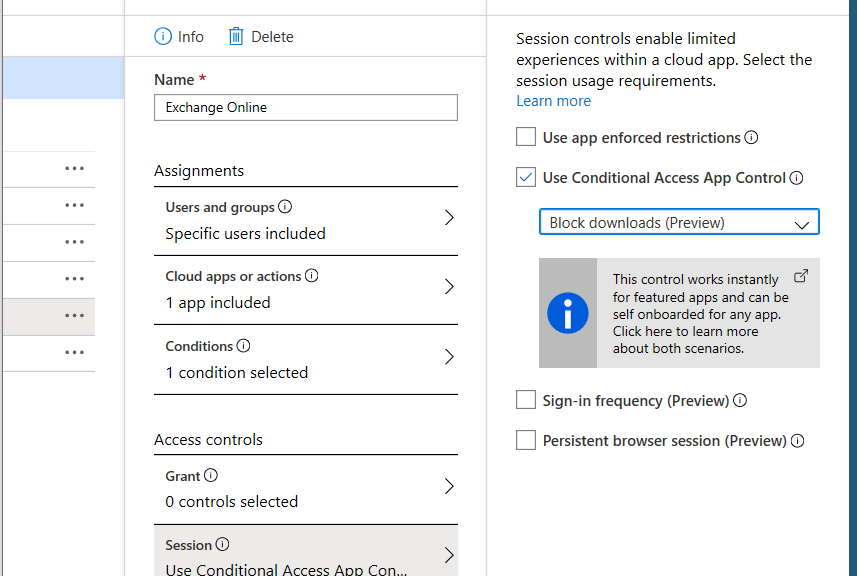857x576 pixels.
Task: Open the ellipsis menu on the gray highlighted row
Action: (74, 315)
